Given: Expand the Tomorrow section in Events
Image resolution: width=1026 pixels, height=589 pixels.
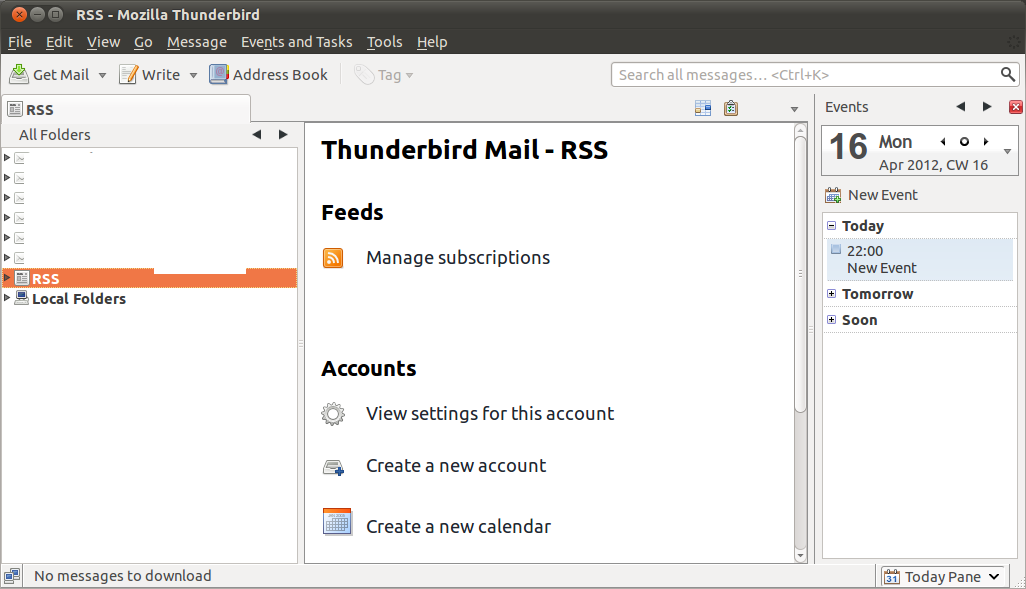Looking at the screenshot, I should tap(831, 294).
